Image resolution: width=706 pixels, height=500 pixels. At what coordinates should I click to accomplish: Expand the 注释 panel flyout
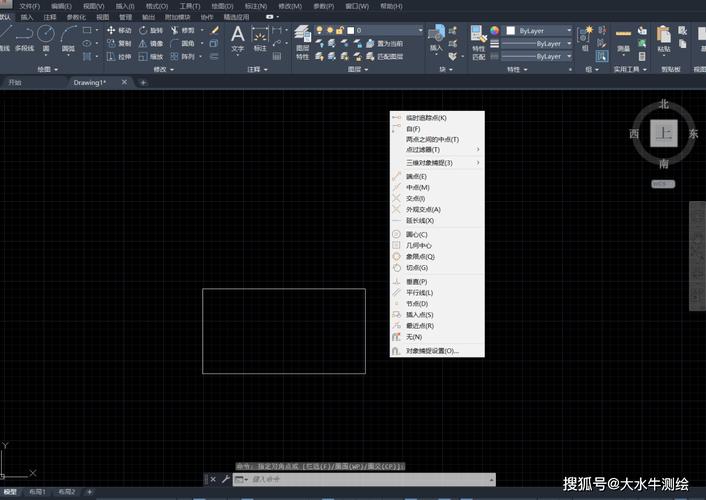[258, 69]
